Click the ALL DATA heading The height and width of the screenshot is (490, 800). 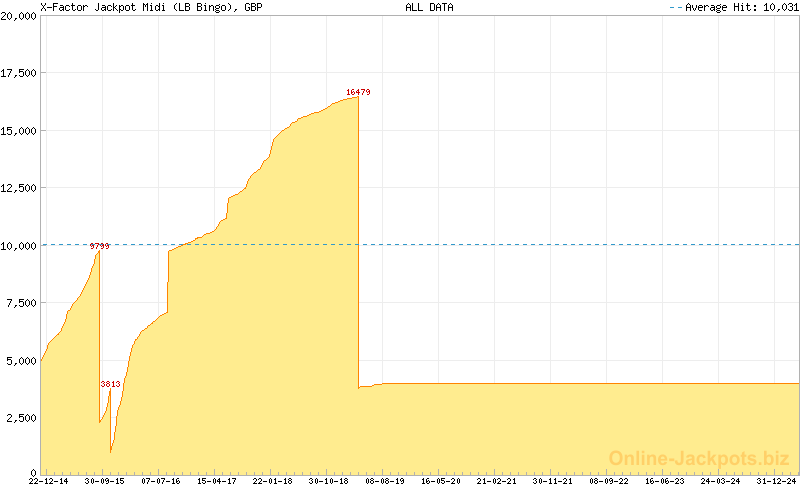tap(429, 7)
